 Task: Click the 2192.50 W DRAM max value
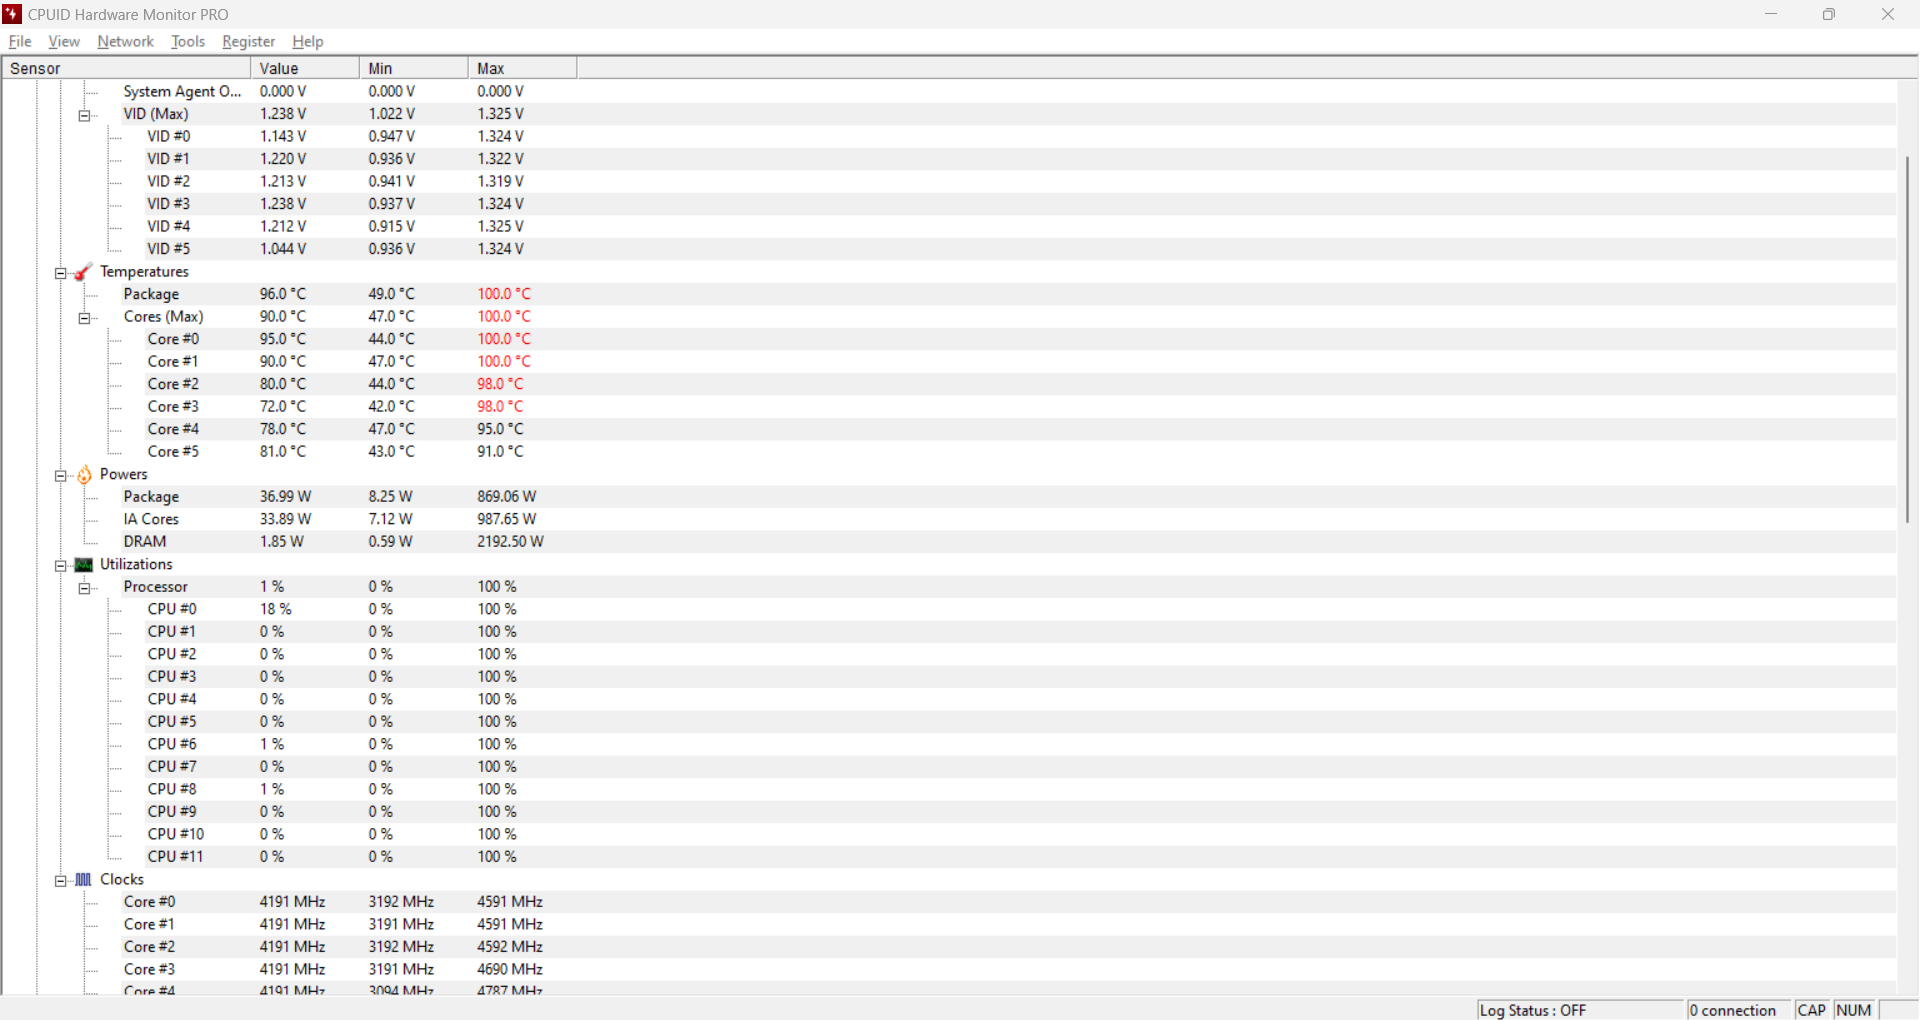(510, 541)
